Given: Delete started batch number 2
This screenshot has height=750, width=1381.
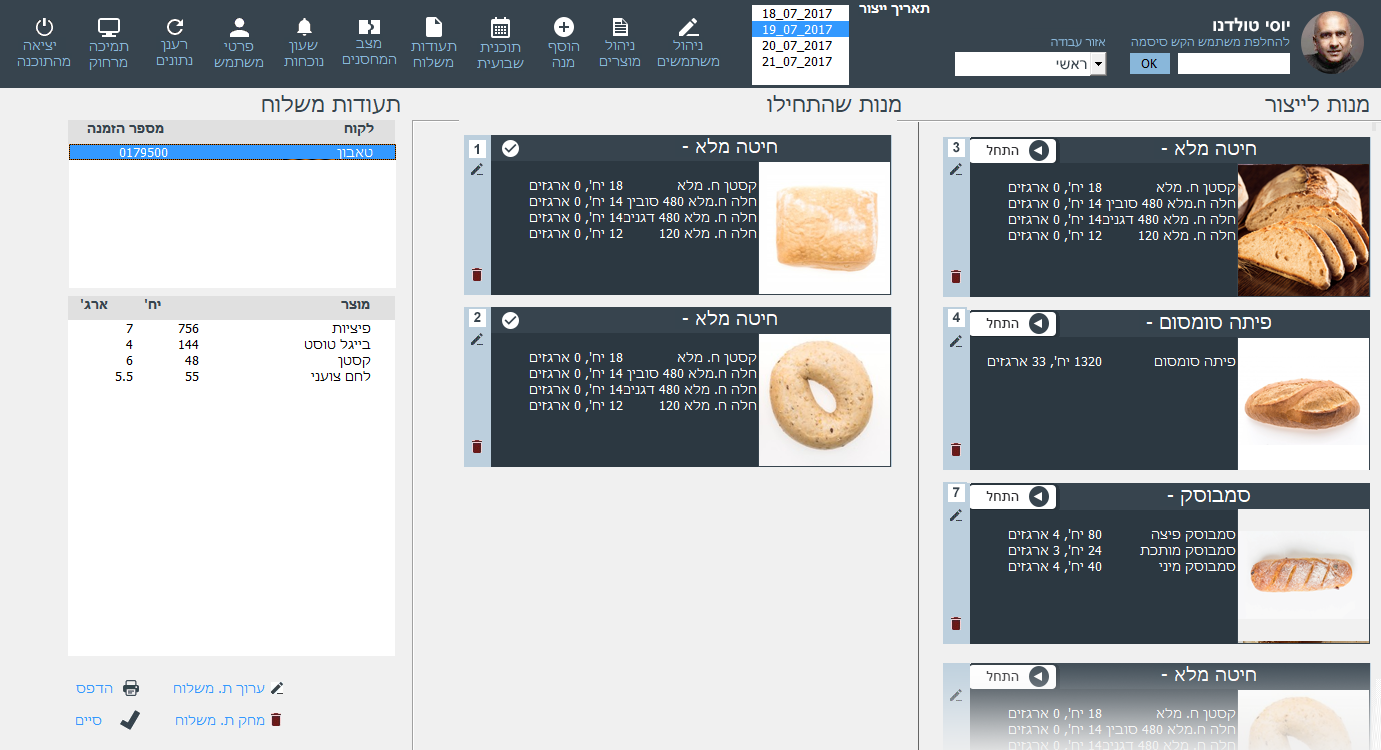Looking at the screenshot, I should point(477,446).
